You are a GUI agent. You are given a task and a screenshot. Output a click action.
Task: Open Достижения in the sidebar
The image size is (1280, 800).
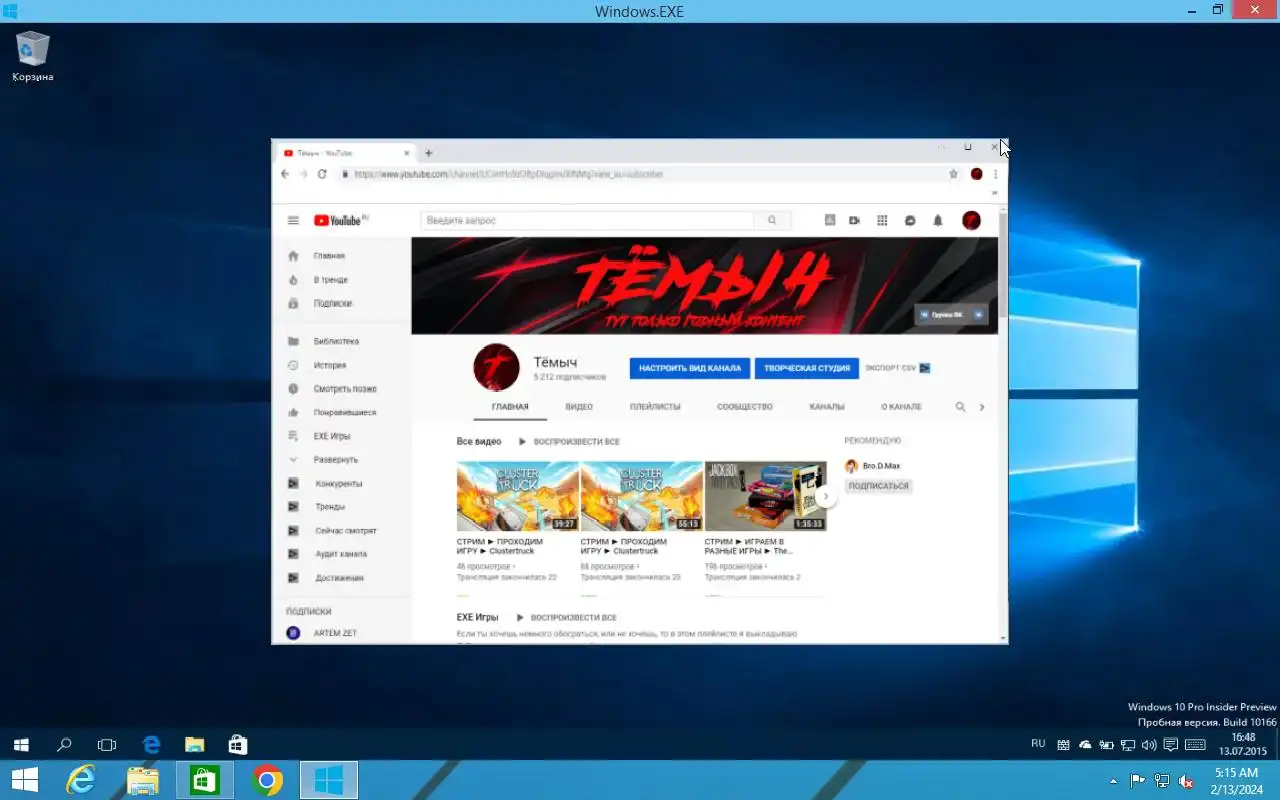338,578
